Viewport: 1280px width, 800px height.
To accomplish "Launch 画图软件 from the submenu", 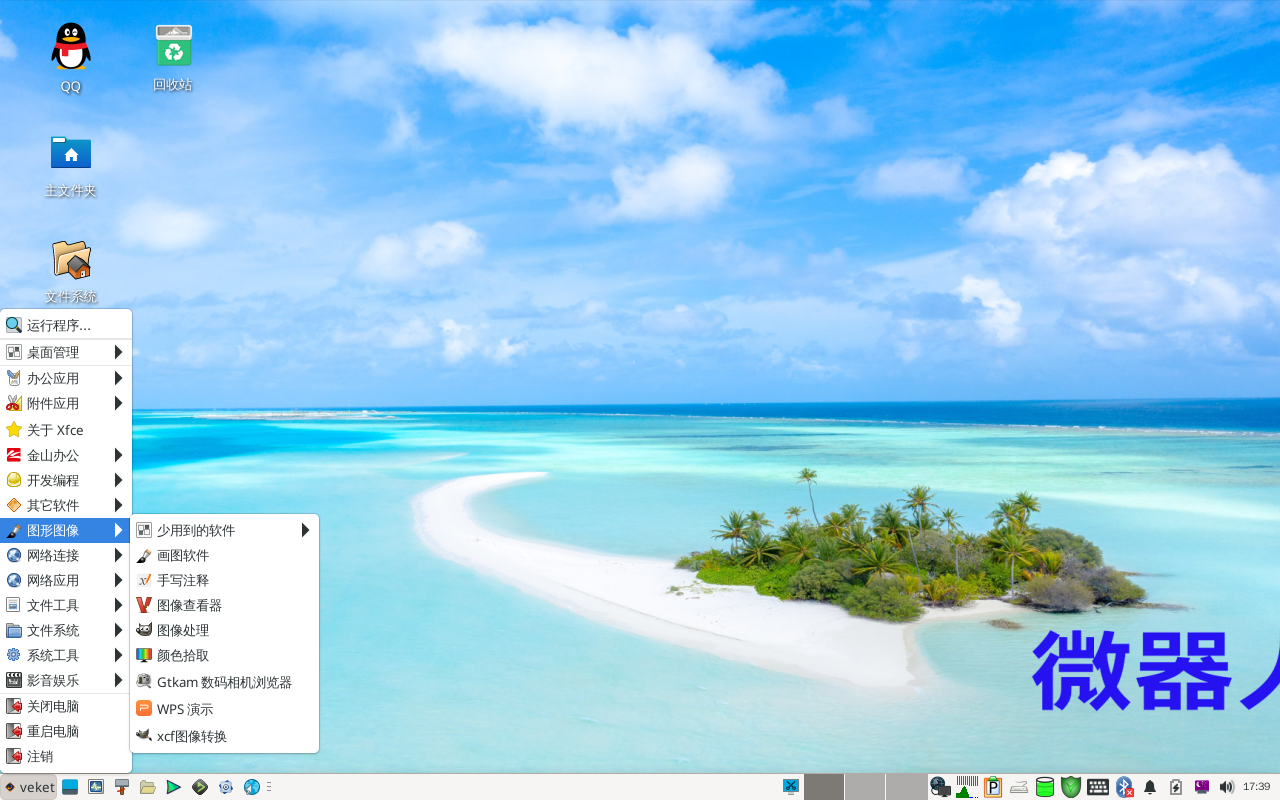I will (x=224, y=555).
